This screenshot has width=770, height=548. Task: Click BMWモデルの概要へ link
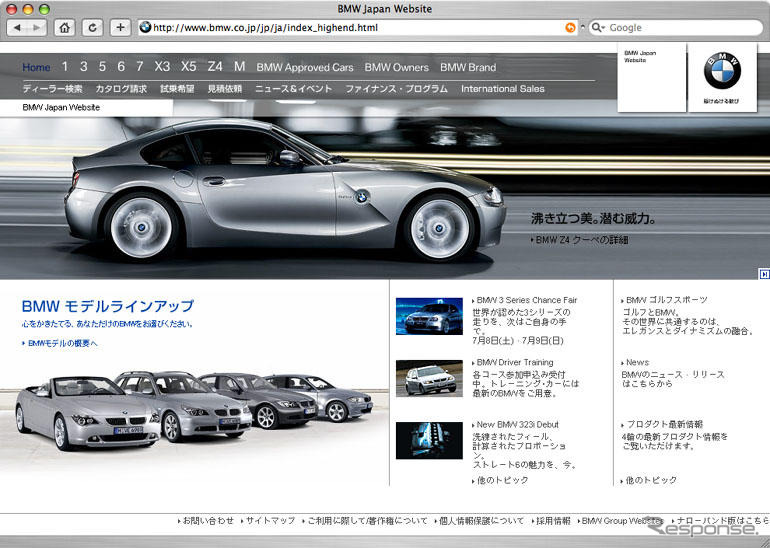[x=60, y=343]
